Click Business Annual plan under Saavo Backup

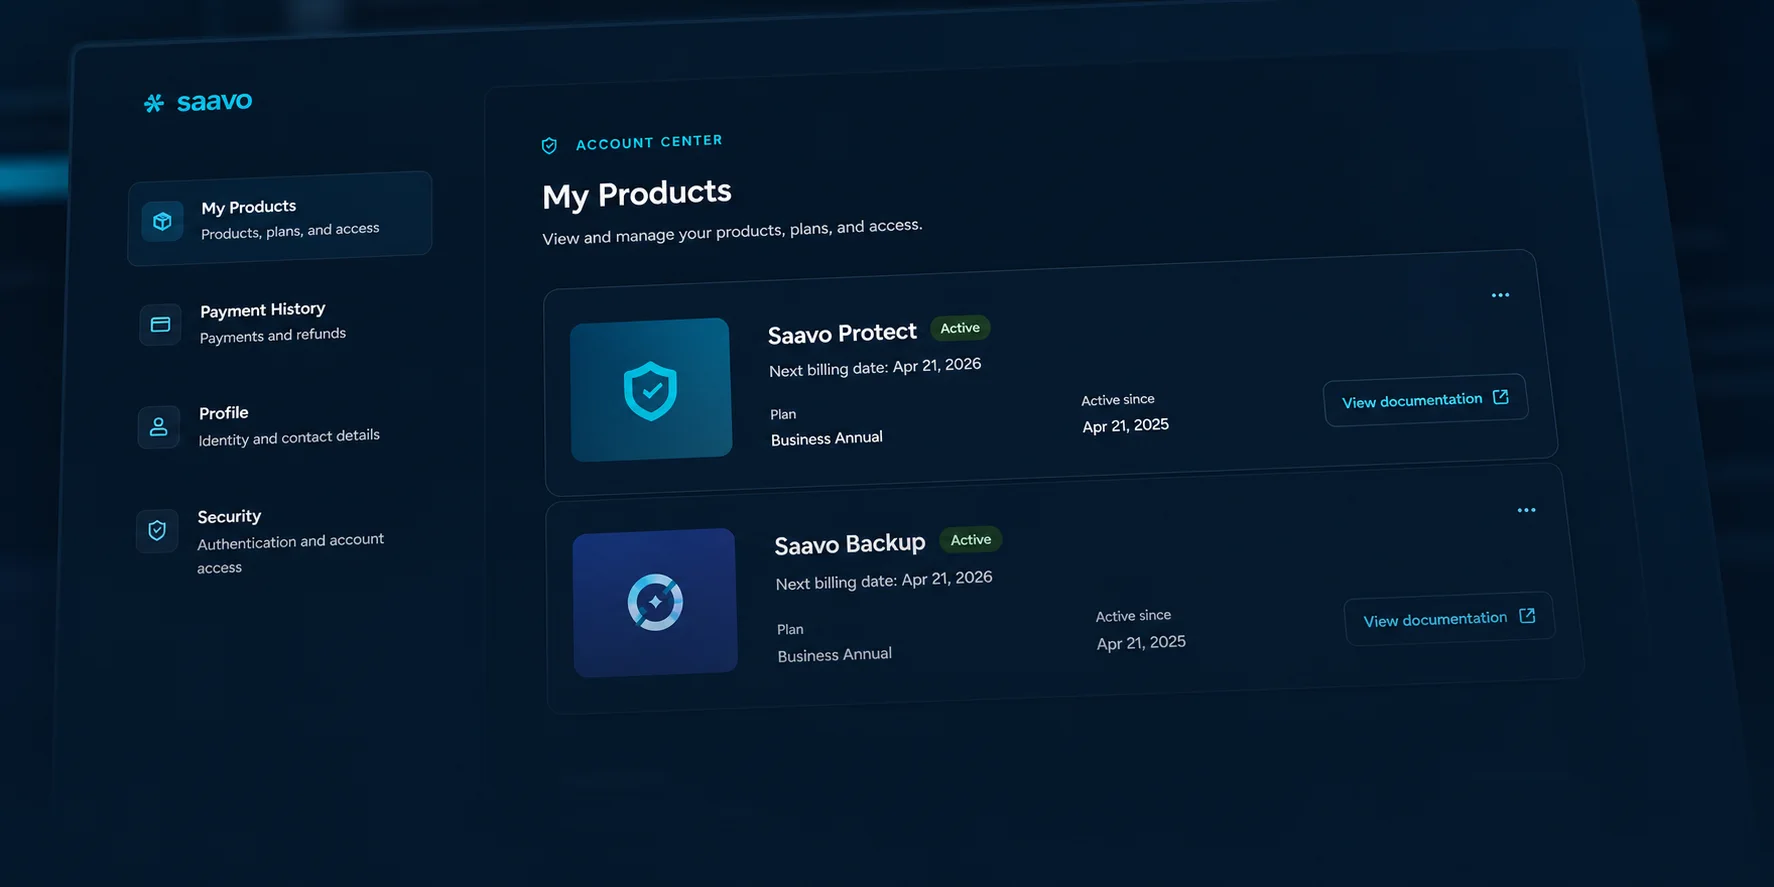click(834, 655)
